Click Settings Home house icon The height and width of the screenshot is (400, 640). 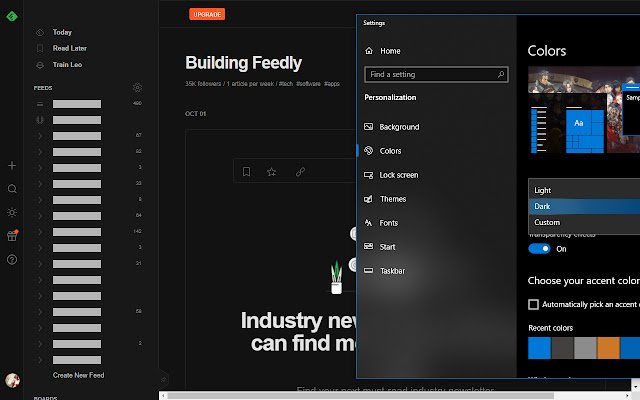(x=369, y=51)
